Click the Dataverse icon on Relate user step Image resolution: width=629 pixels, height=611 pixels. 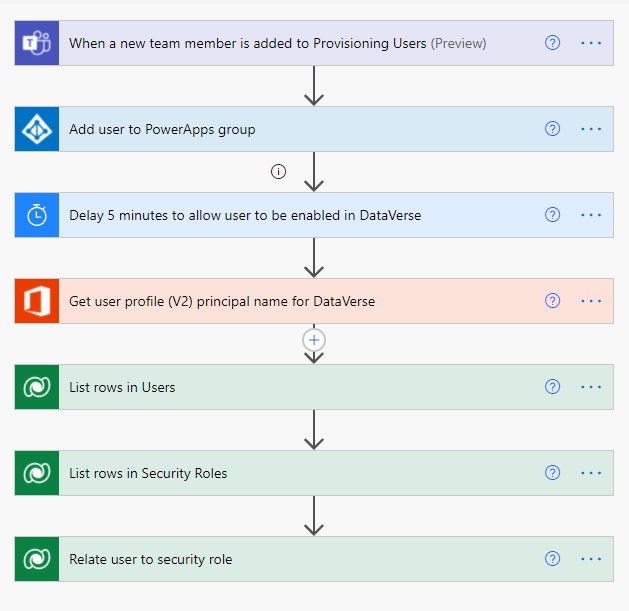pyautogui.click(x=37, y=559)
